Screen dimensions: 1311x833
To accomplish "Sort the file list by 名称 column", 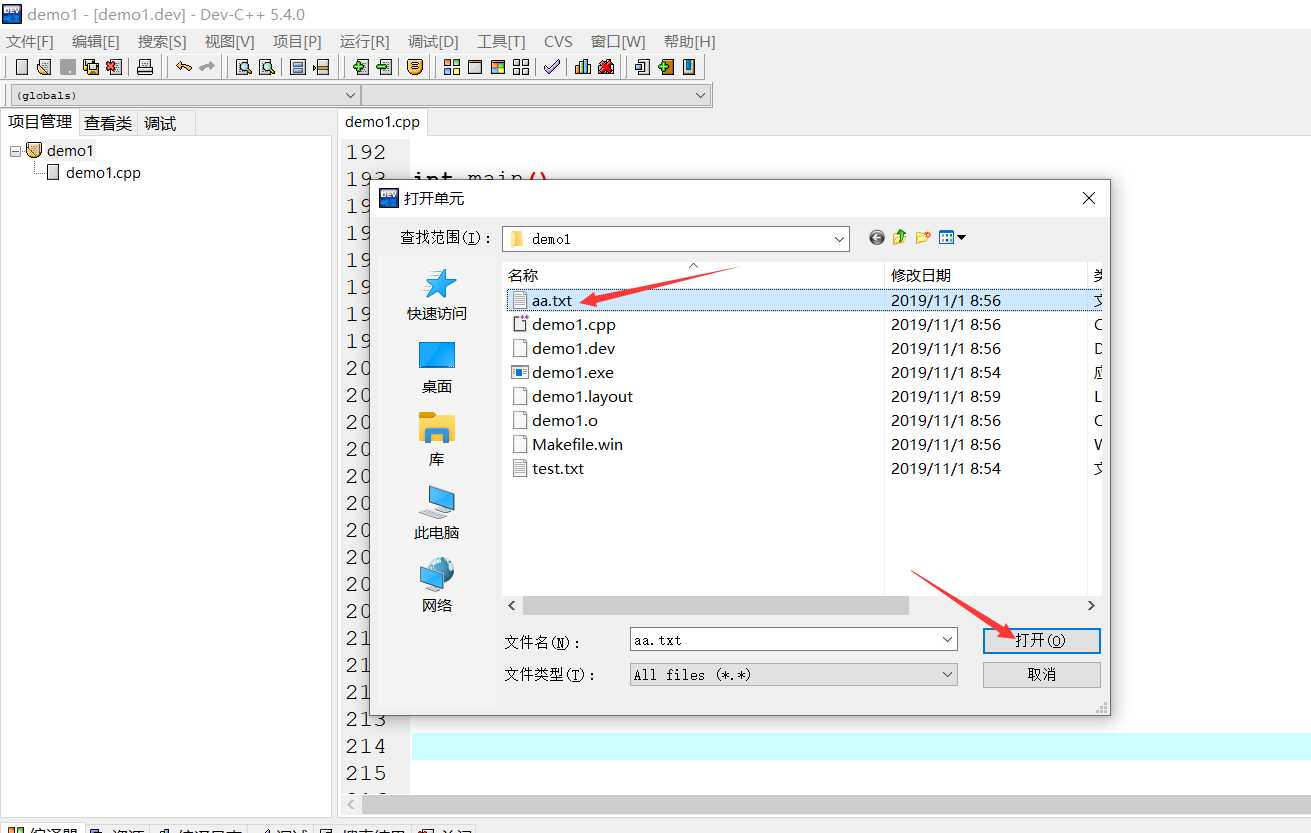I will 693,275.
